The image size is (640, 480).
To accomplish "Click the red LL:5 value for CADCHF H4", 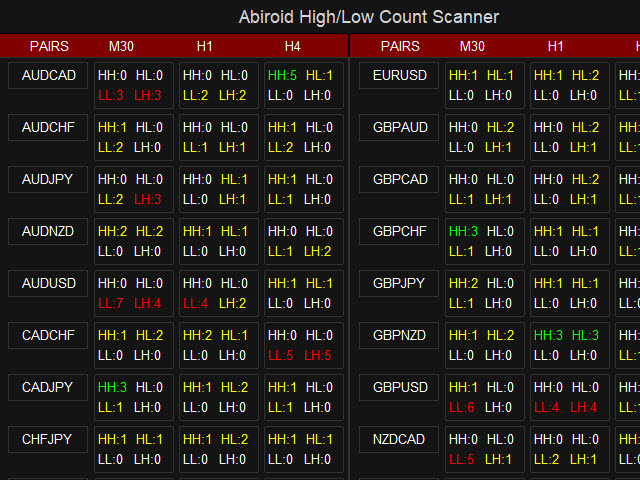I will coord(280,356).
